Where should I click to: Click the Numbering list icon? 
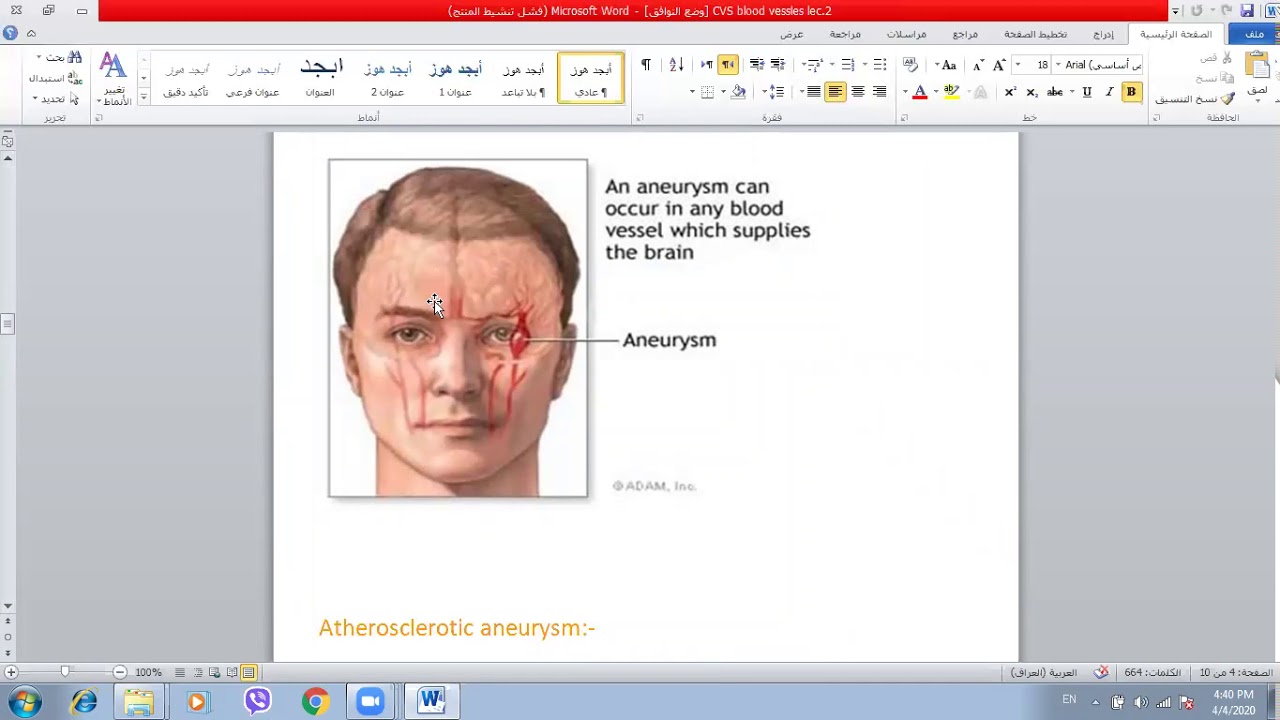click(x=848, y=65)
